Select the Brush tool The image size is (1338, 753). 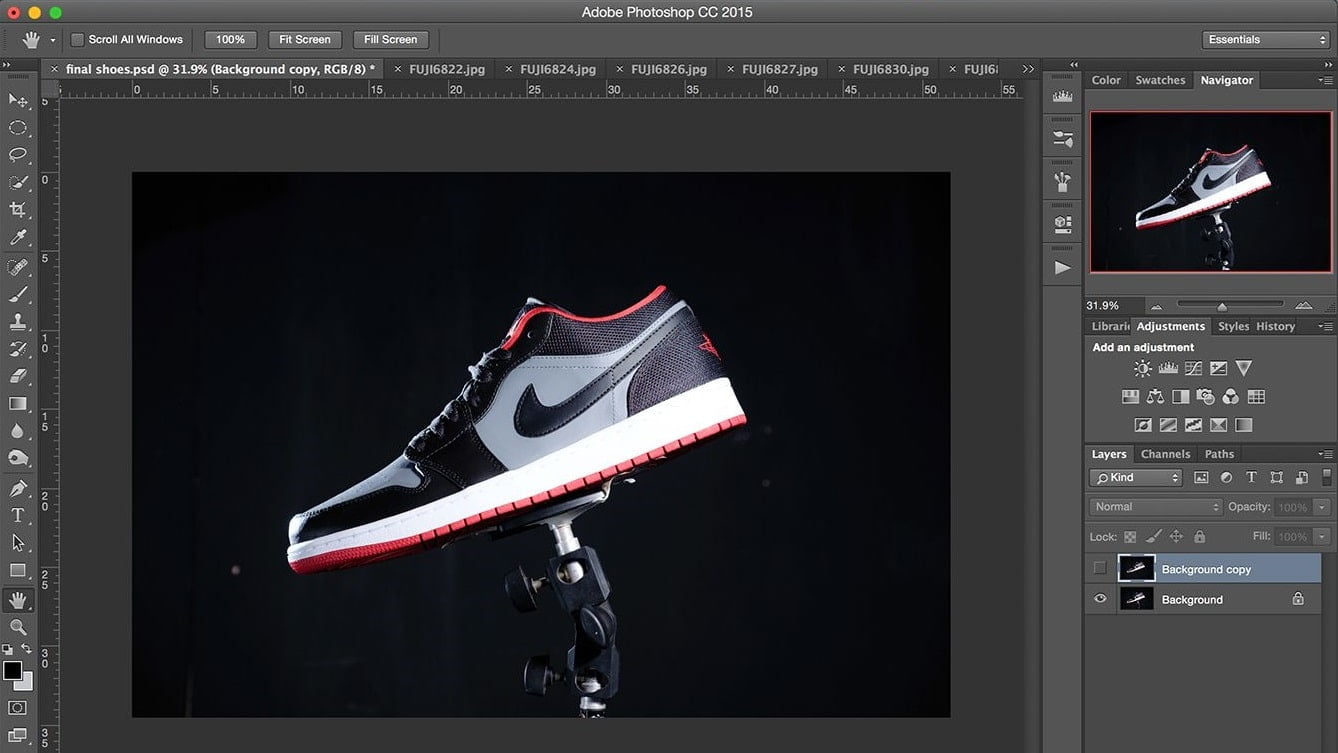(18, 295)
